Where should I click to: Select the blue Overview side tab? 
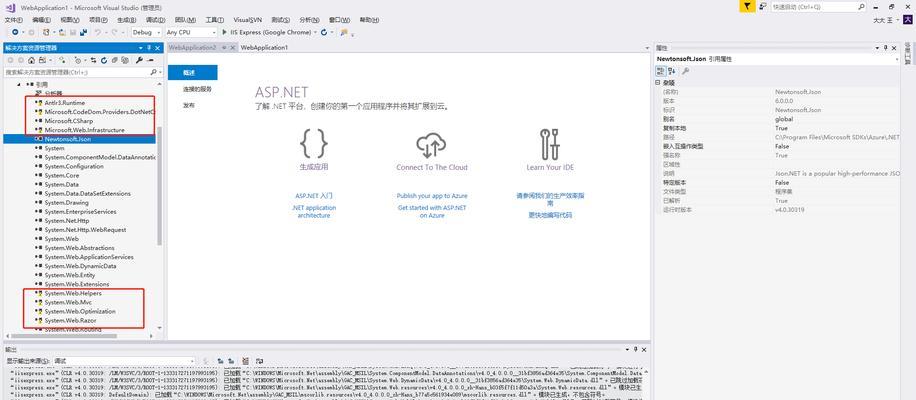(x=192, y=72)
